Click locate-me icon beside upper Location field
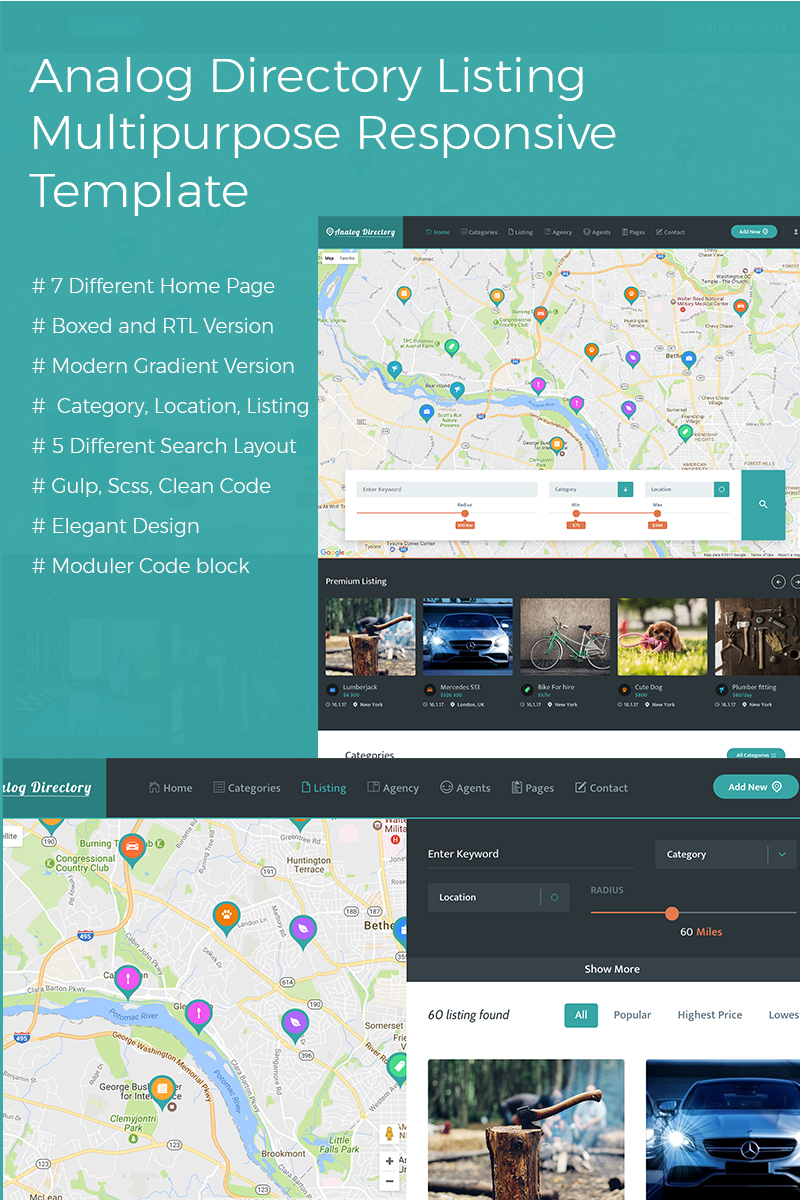This screenshot has width=800, height=1200. tap(721, 489)
